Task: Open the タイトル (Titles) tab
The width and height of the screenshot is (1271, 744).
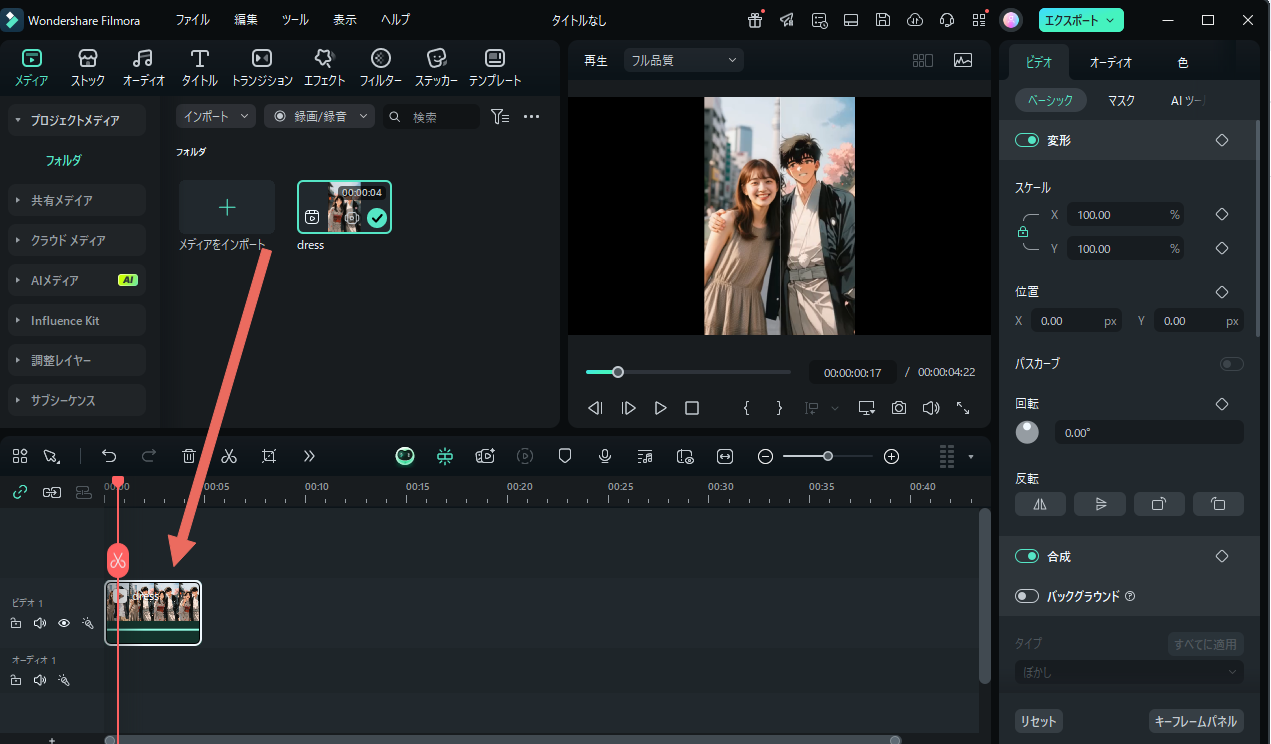Action: pyautogui.click(x=200, y=68)
